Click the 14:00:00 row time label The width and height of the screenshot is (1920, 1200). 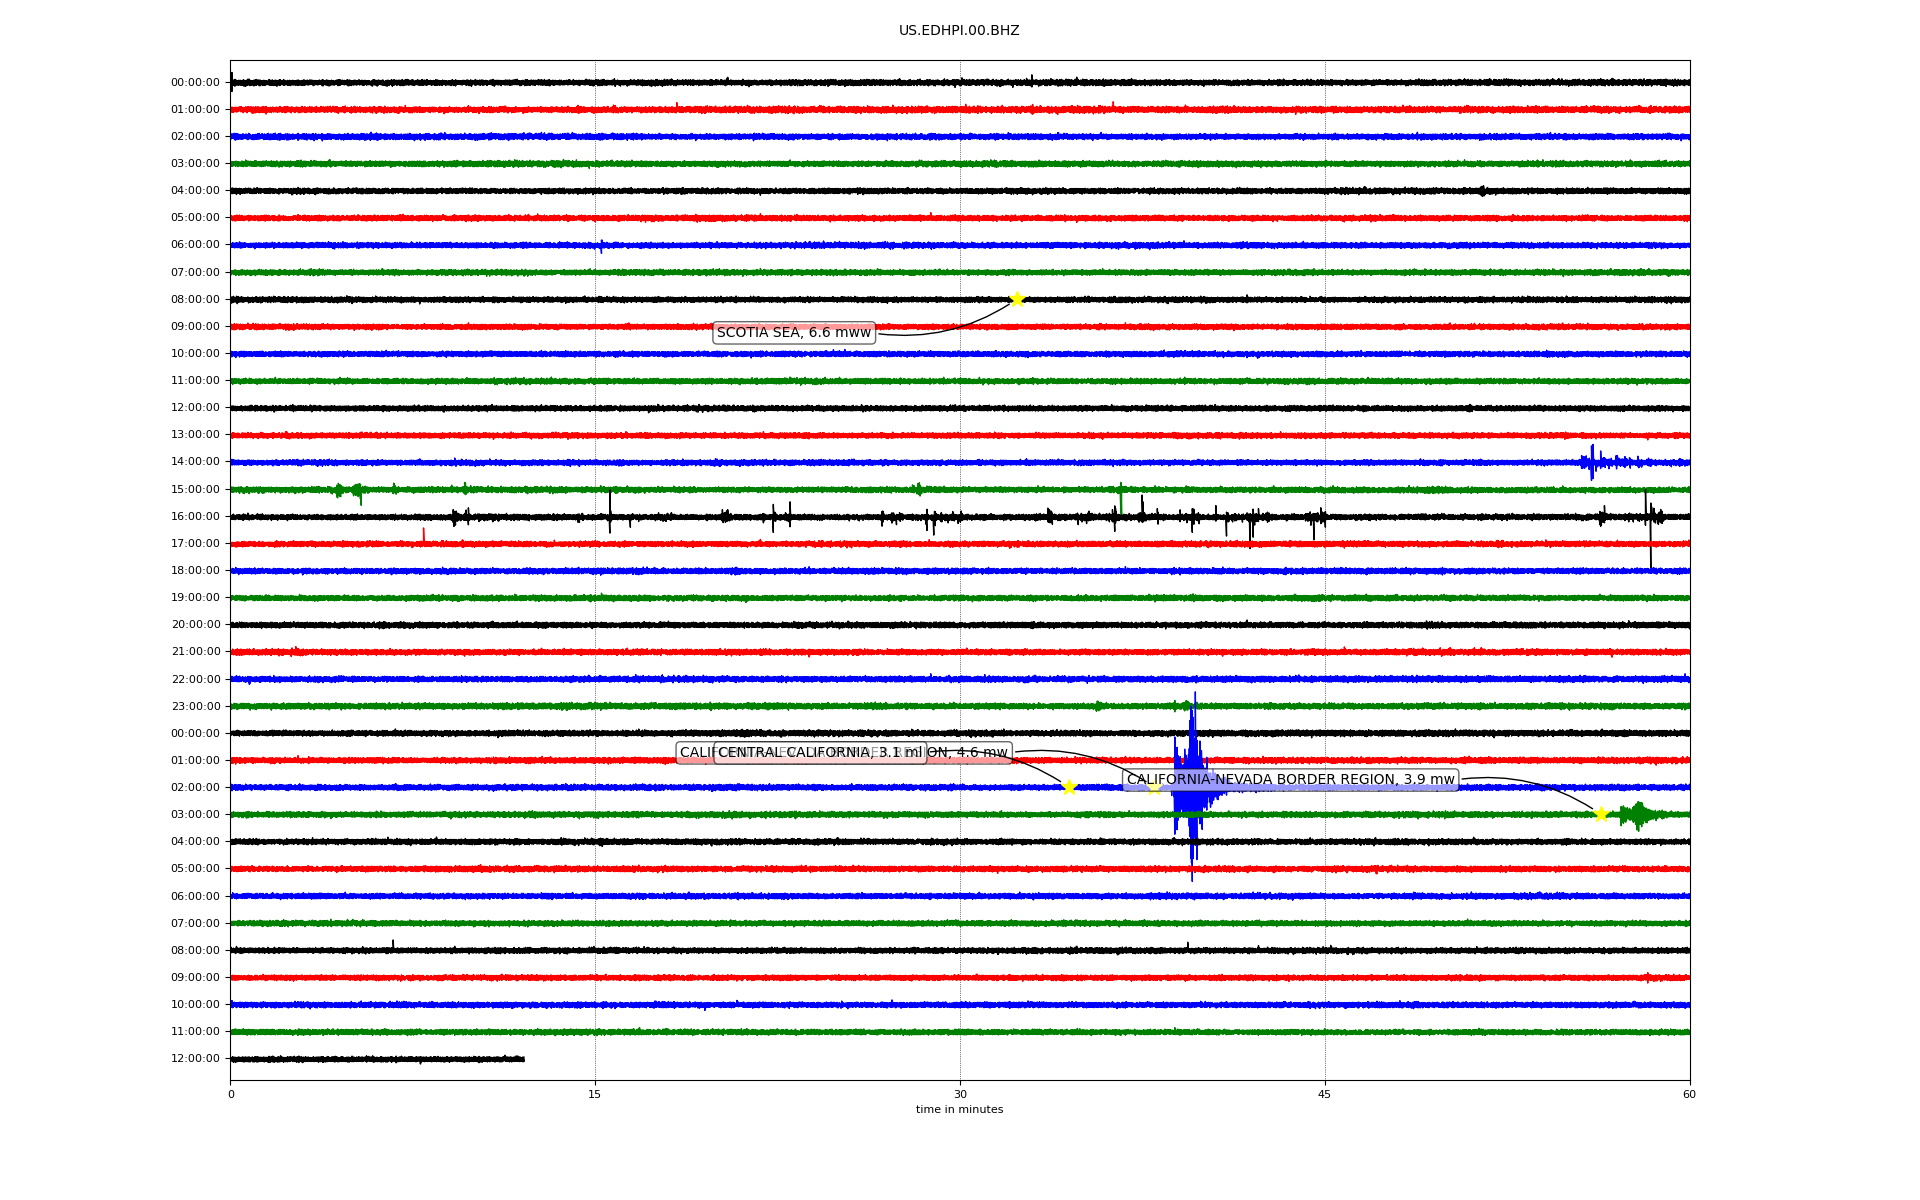pos(195,462)
